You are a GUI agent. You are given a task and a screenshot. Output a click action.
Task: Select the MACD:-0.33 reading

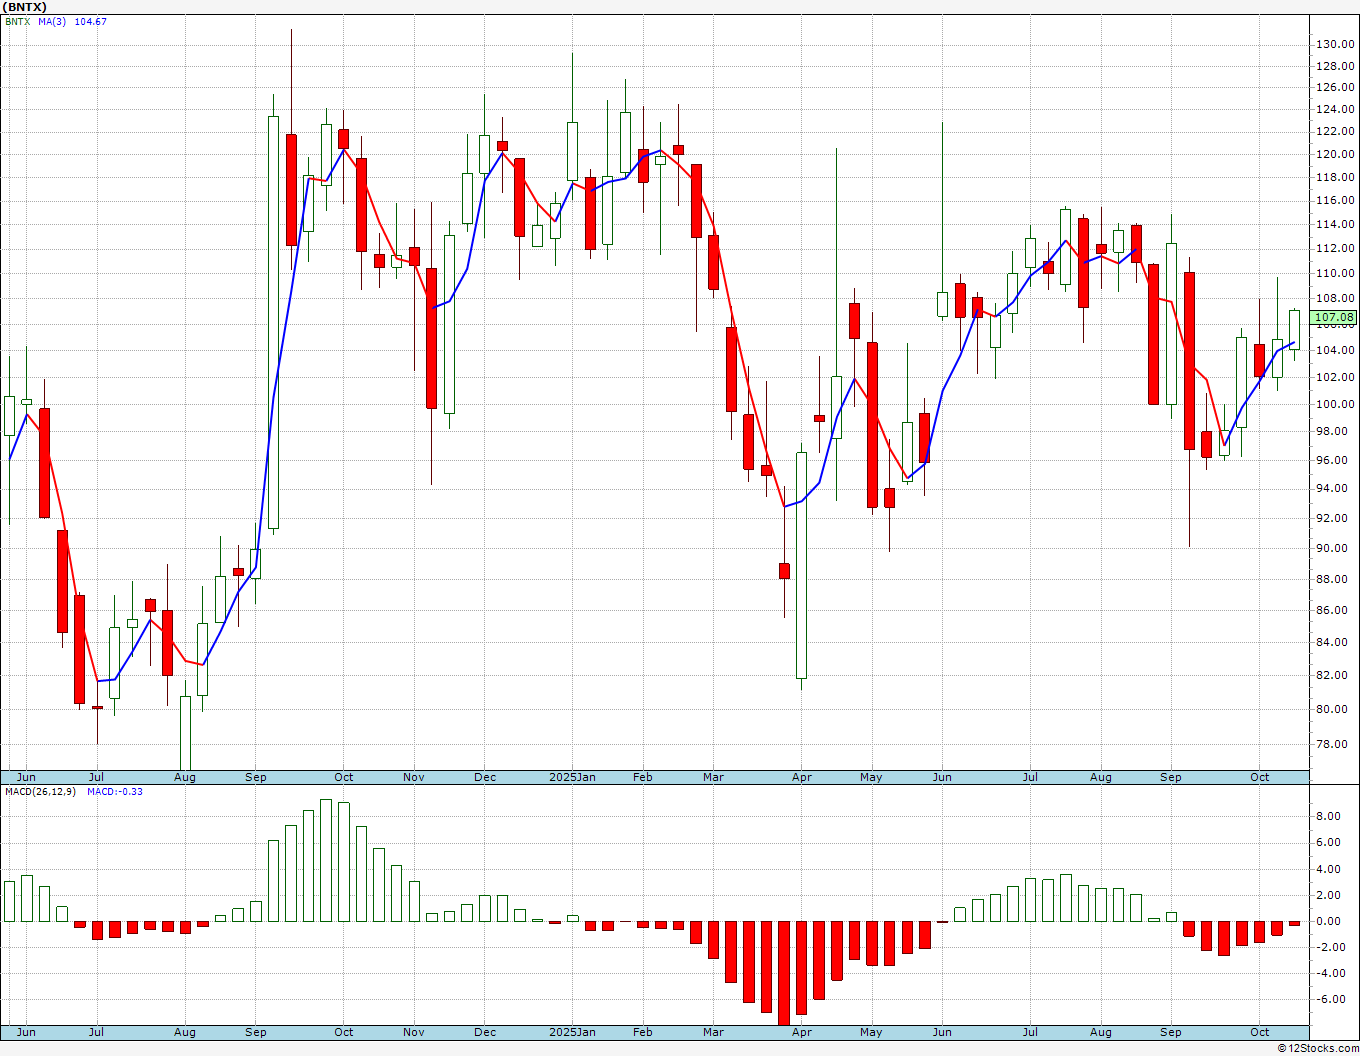(x=115, y=791)
